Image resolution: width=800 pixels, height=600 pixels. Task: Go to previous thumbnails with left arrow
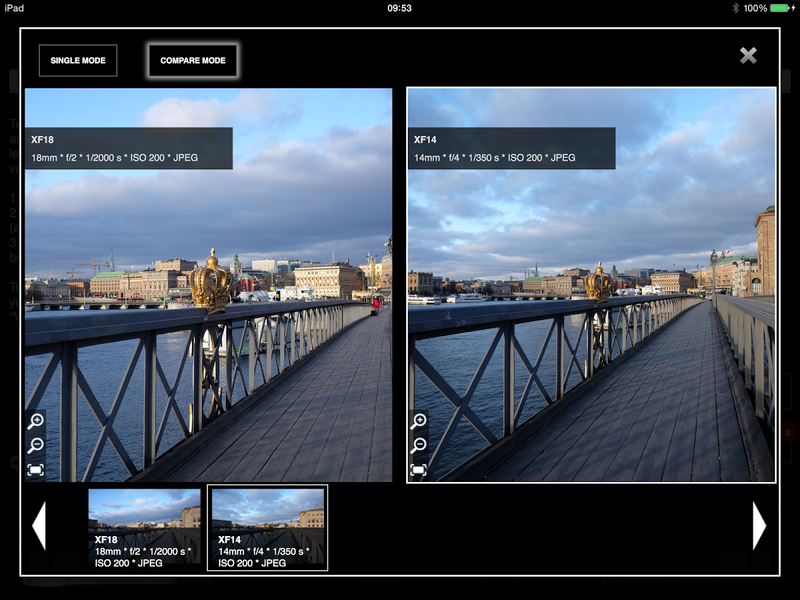point(39,526)
